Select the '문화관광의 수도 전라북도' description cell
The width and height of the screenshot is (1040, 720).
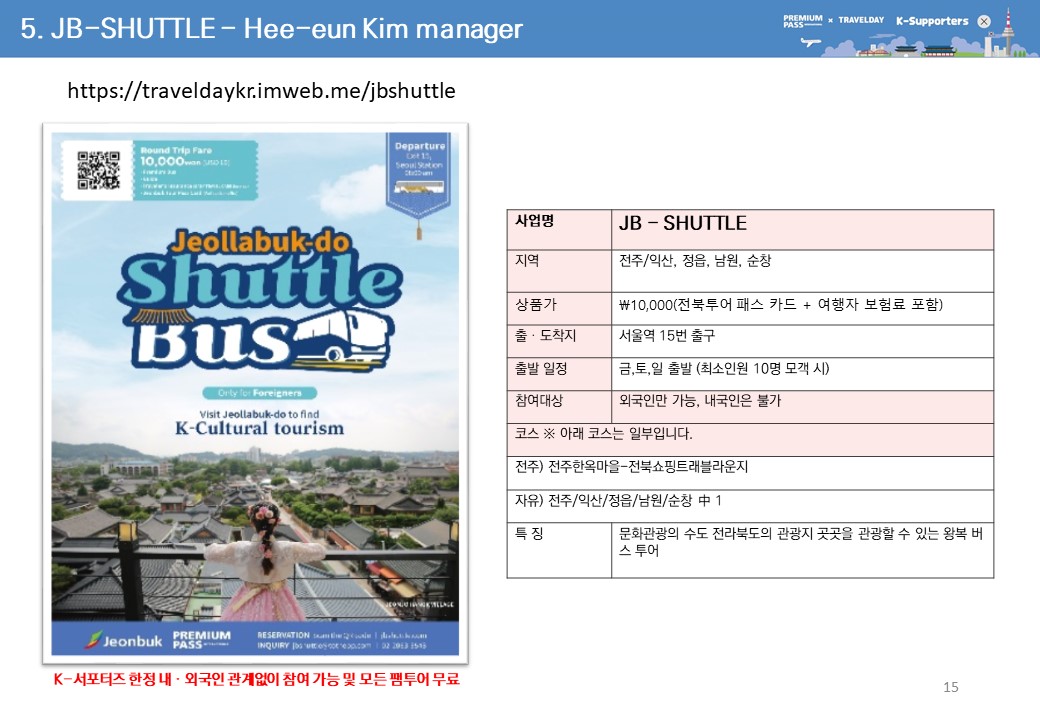point(803,550)
